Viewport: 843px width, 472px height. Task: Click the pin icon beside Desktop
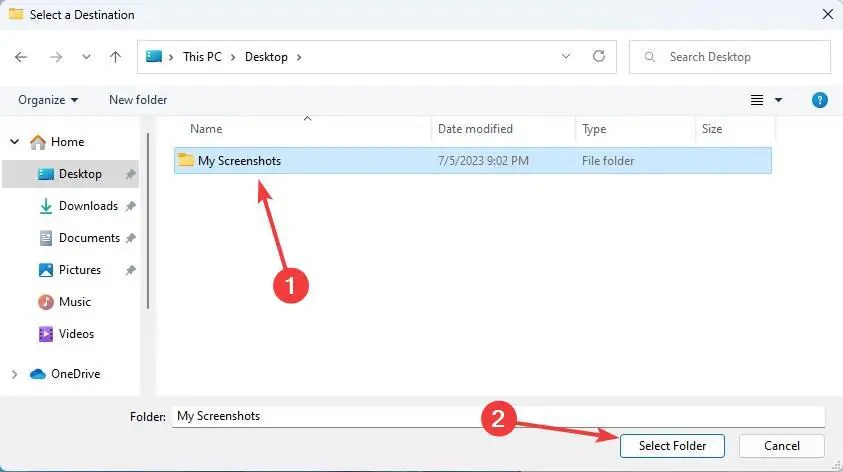(130, 174)
